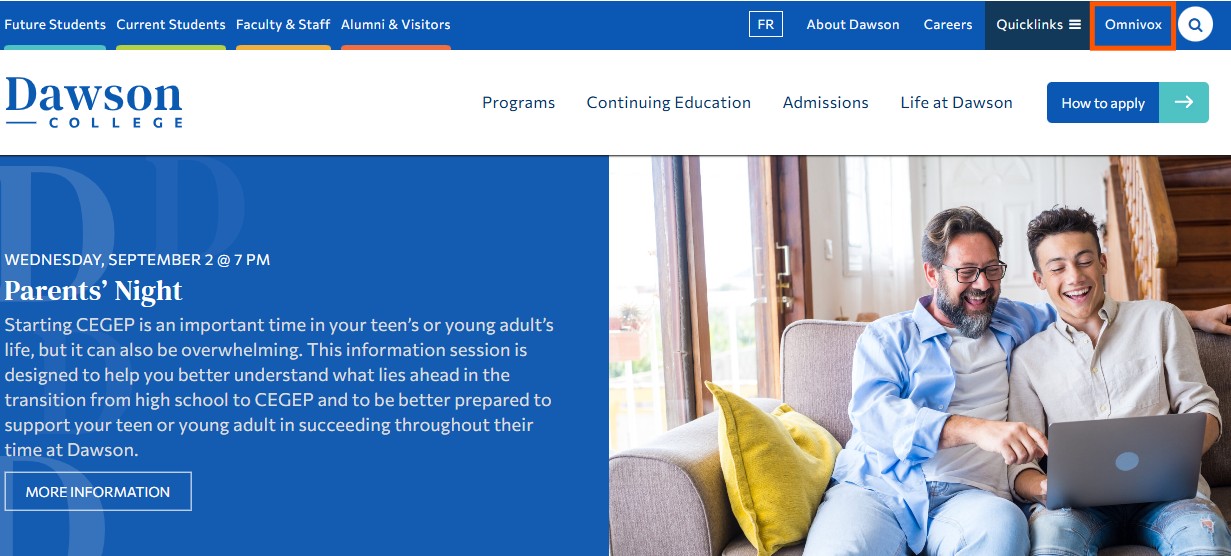
Task: Select the Future Students tab
Action: [x=55, y=24]
